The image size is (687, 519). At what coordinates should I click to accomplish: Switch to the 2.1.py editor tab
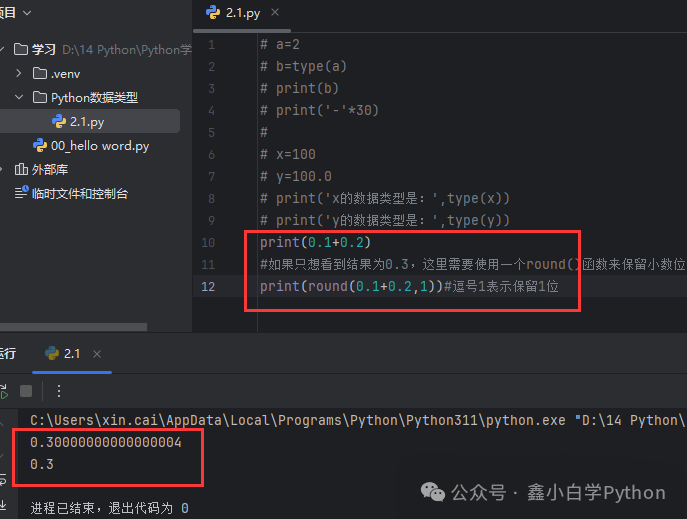(243, 13)
